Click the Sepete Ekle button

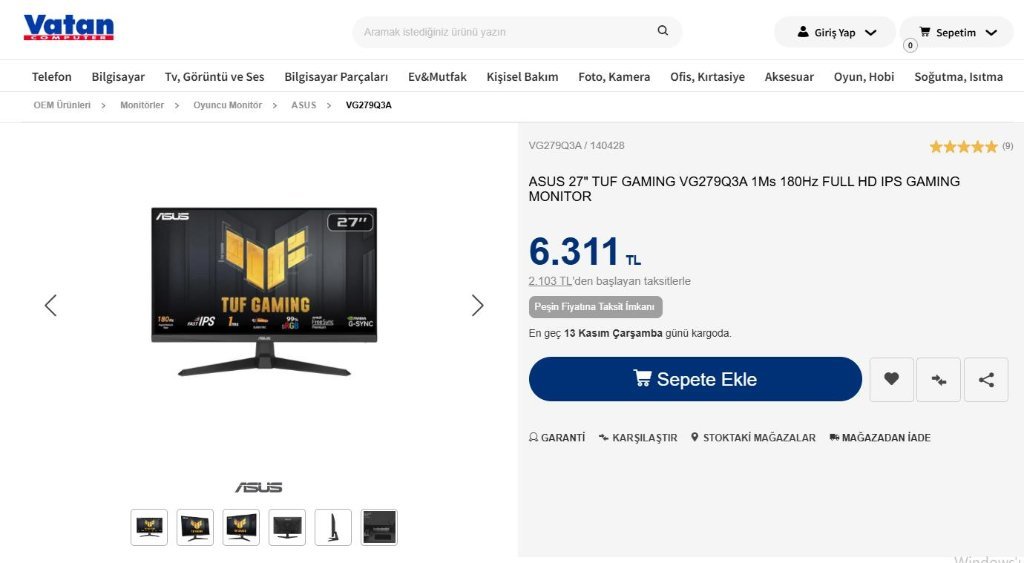[695, 379]
